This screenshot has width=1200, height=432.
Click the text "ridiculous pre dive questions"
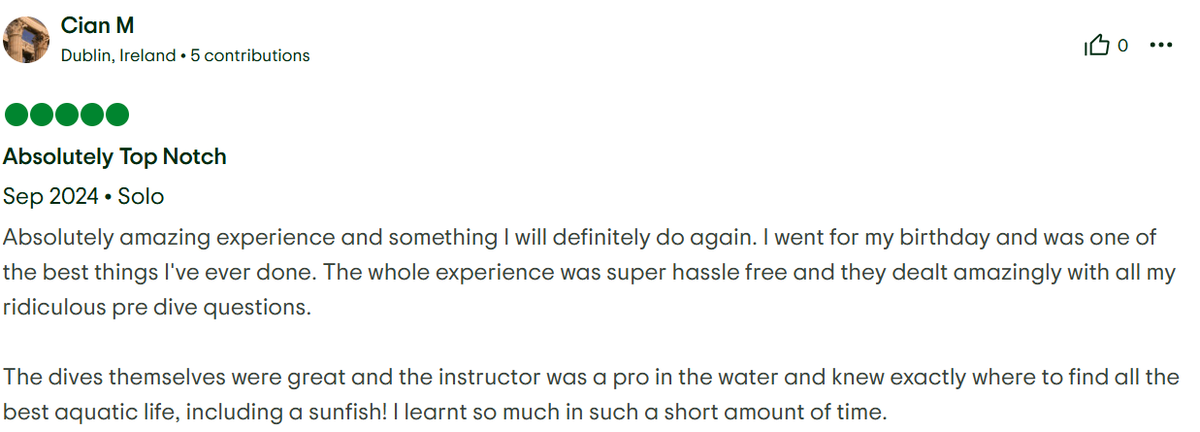(x=157, y=307)
